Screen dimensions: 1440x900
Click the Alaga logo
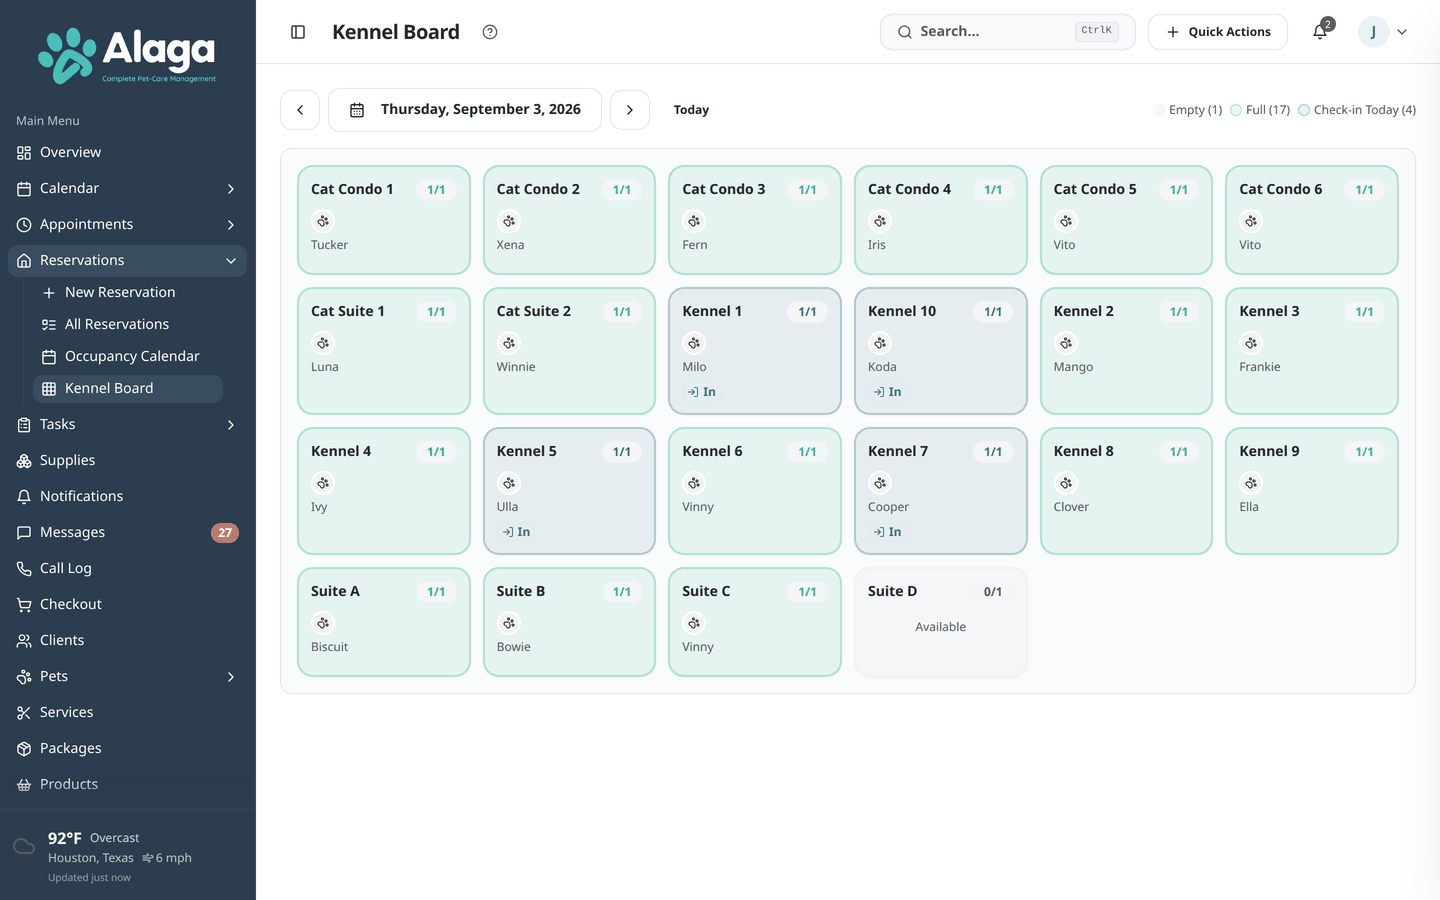[127, 55]
